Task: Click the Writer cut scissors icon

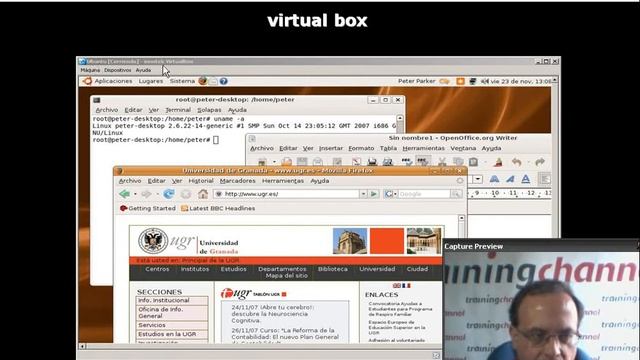Action: click(x=442, y=162)
